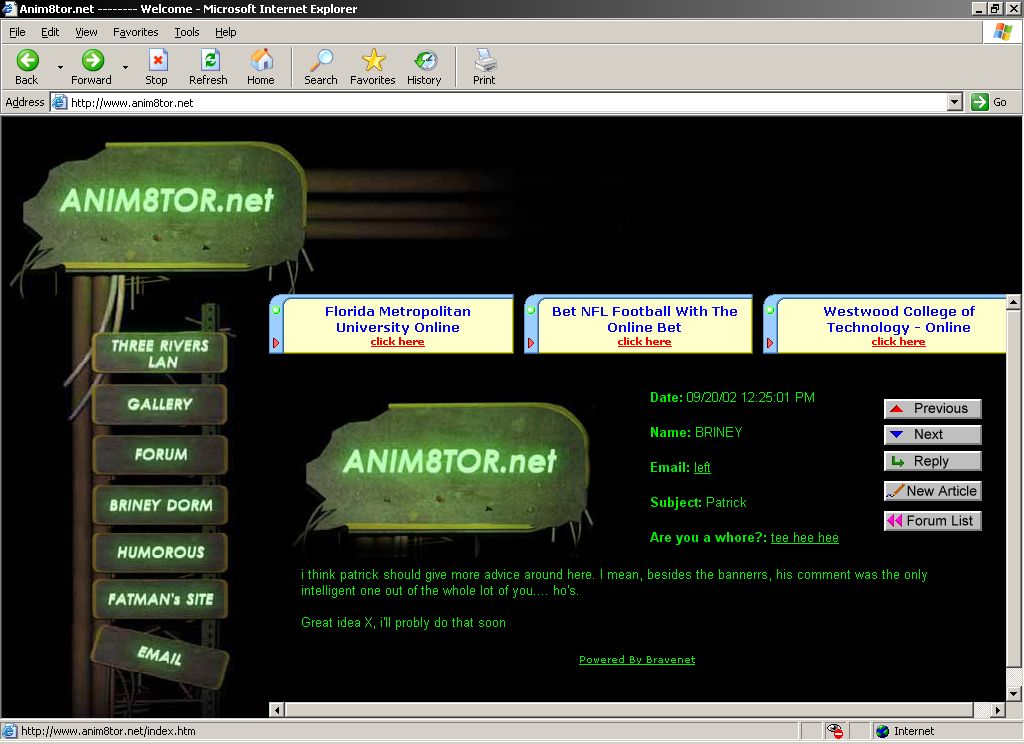Click the status bar URL text
Viewport: 1024px width, 744px height.
click(108, 731)
